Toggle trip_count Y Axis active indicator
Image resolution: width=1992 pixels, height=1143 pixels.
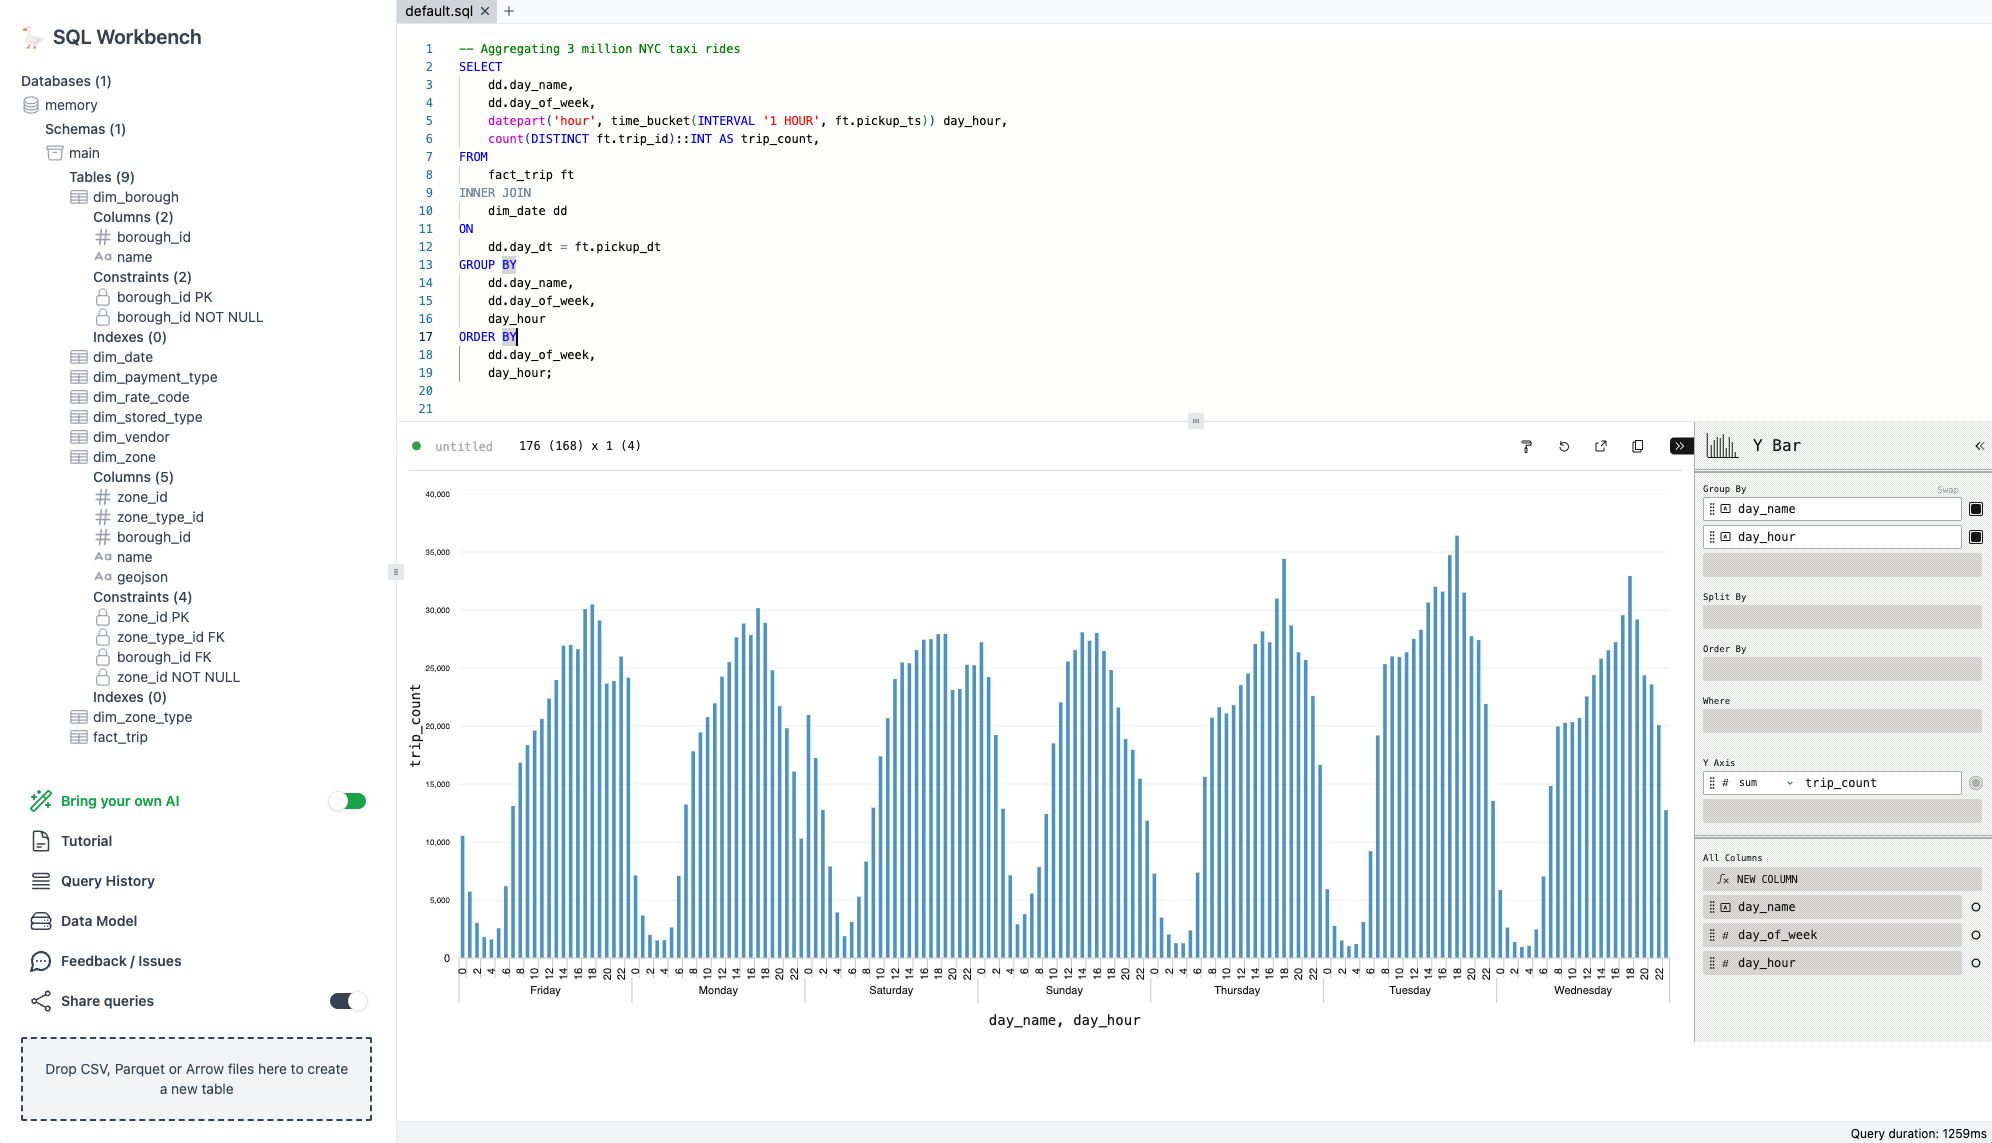click(x=1976, y=783)
